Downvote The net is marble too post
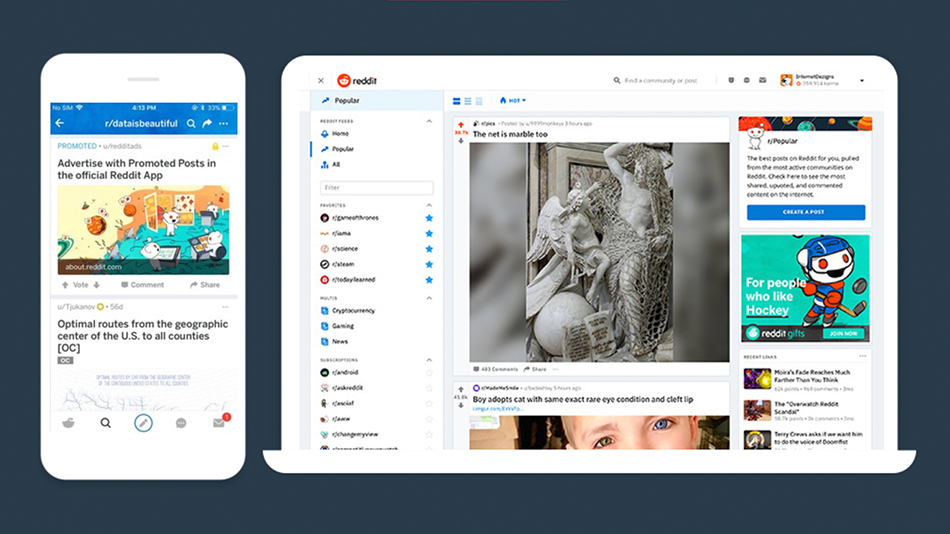Screen dimensions: 950x534 [461, 141]
